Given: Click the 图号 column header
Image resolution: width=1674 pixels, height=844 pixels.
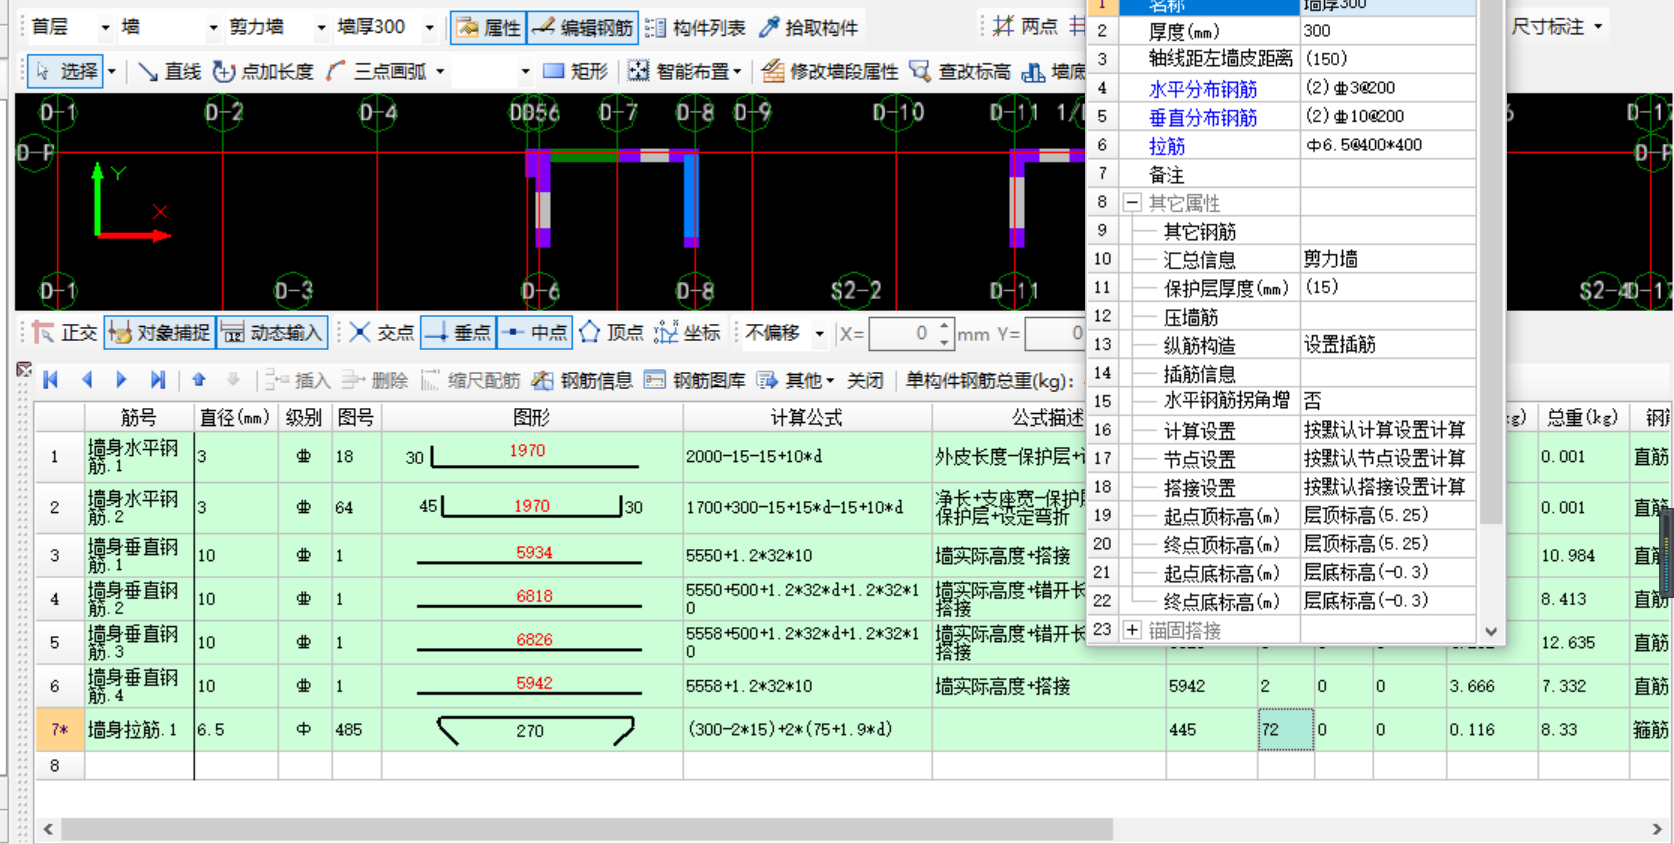Looking at the screenshot, I should 355,417.
